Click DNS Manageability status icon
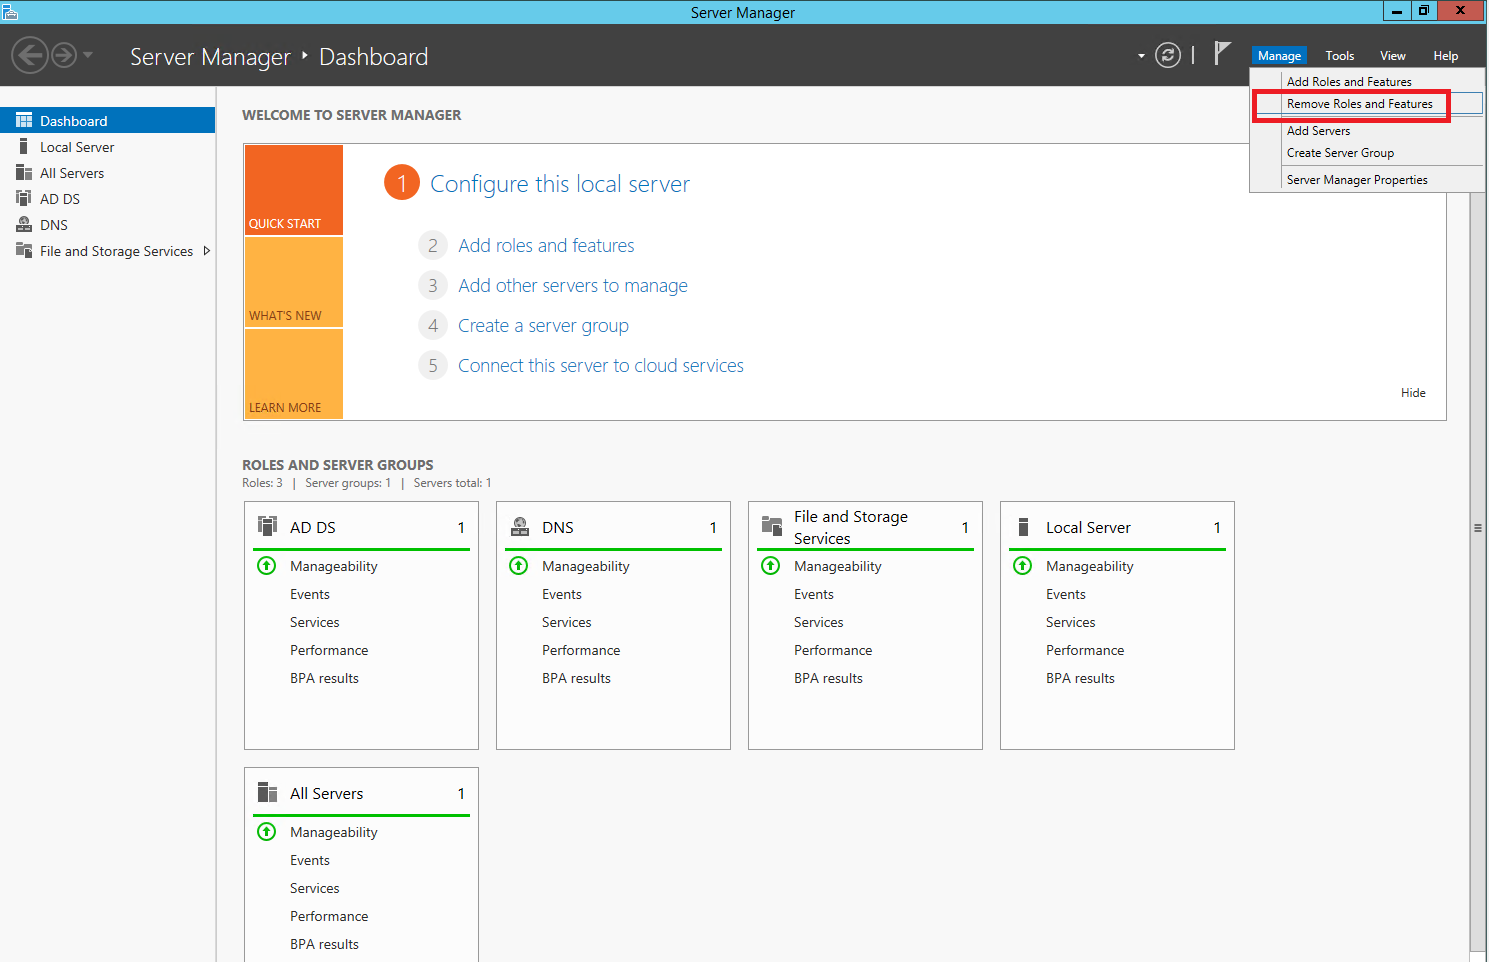Image resolution: width=1489 pixels, height=962 pixels. 519,566
